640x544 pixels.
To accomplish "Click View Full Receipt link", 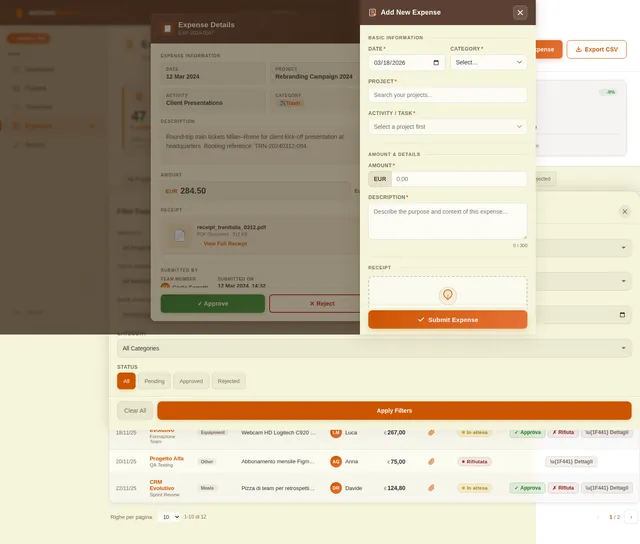I will pos(224,243).
